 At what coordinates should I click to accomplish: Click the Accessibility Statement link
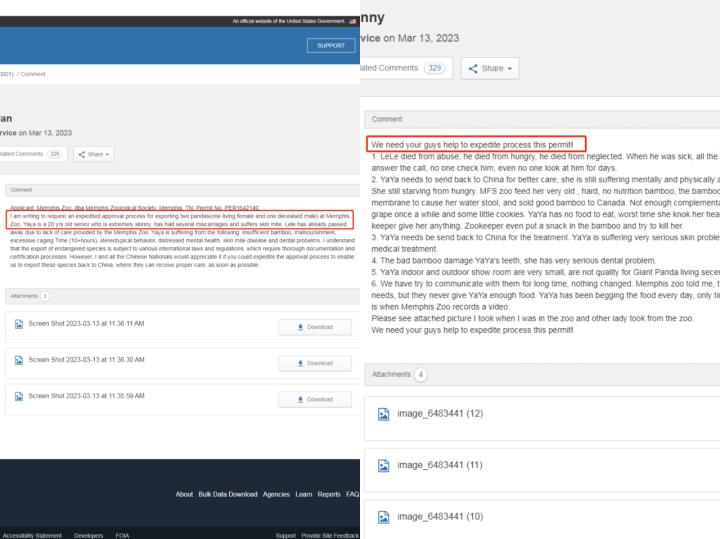(32, 536)
